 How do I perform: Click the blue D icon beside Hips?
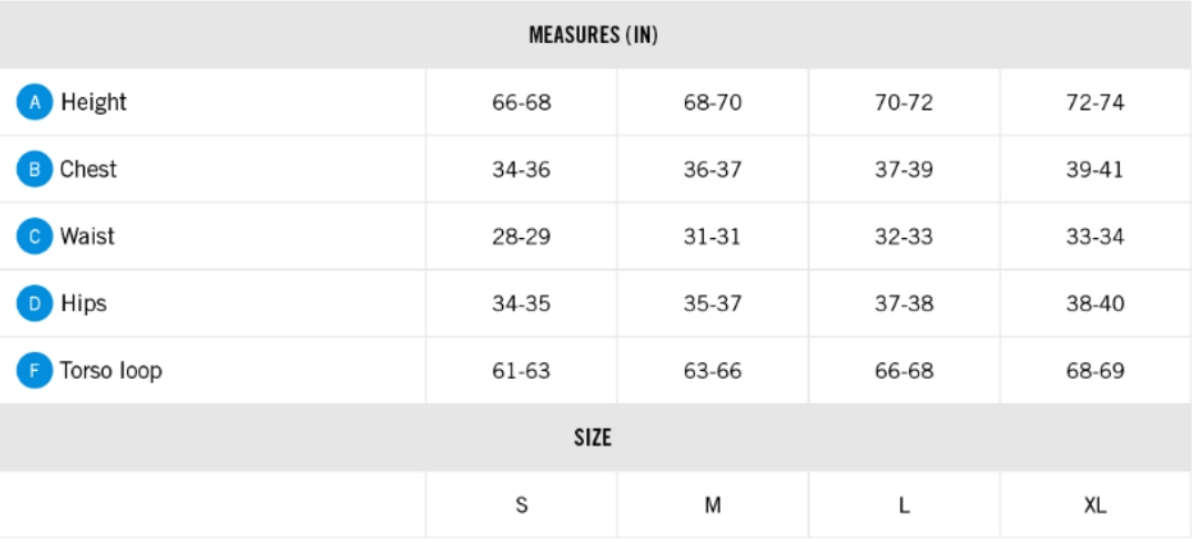tap(34, 304)
